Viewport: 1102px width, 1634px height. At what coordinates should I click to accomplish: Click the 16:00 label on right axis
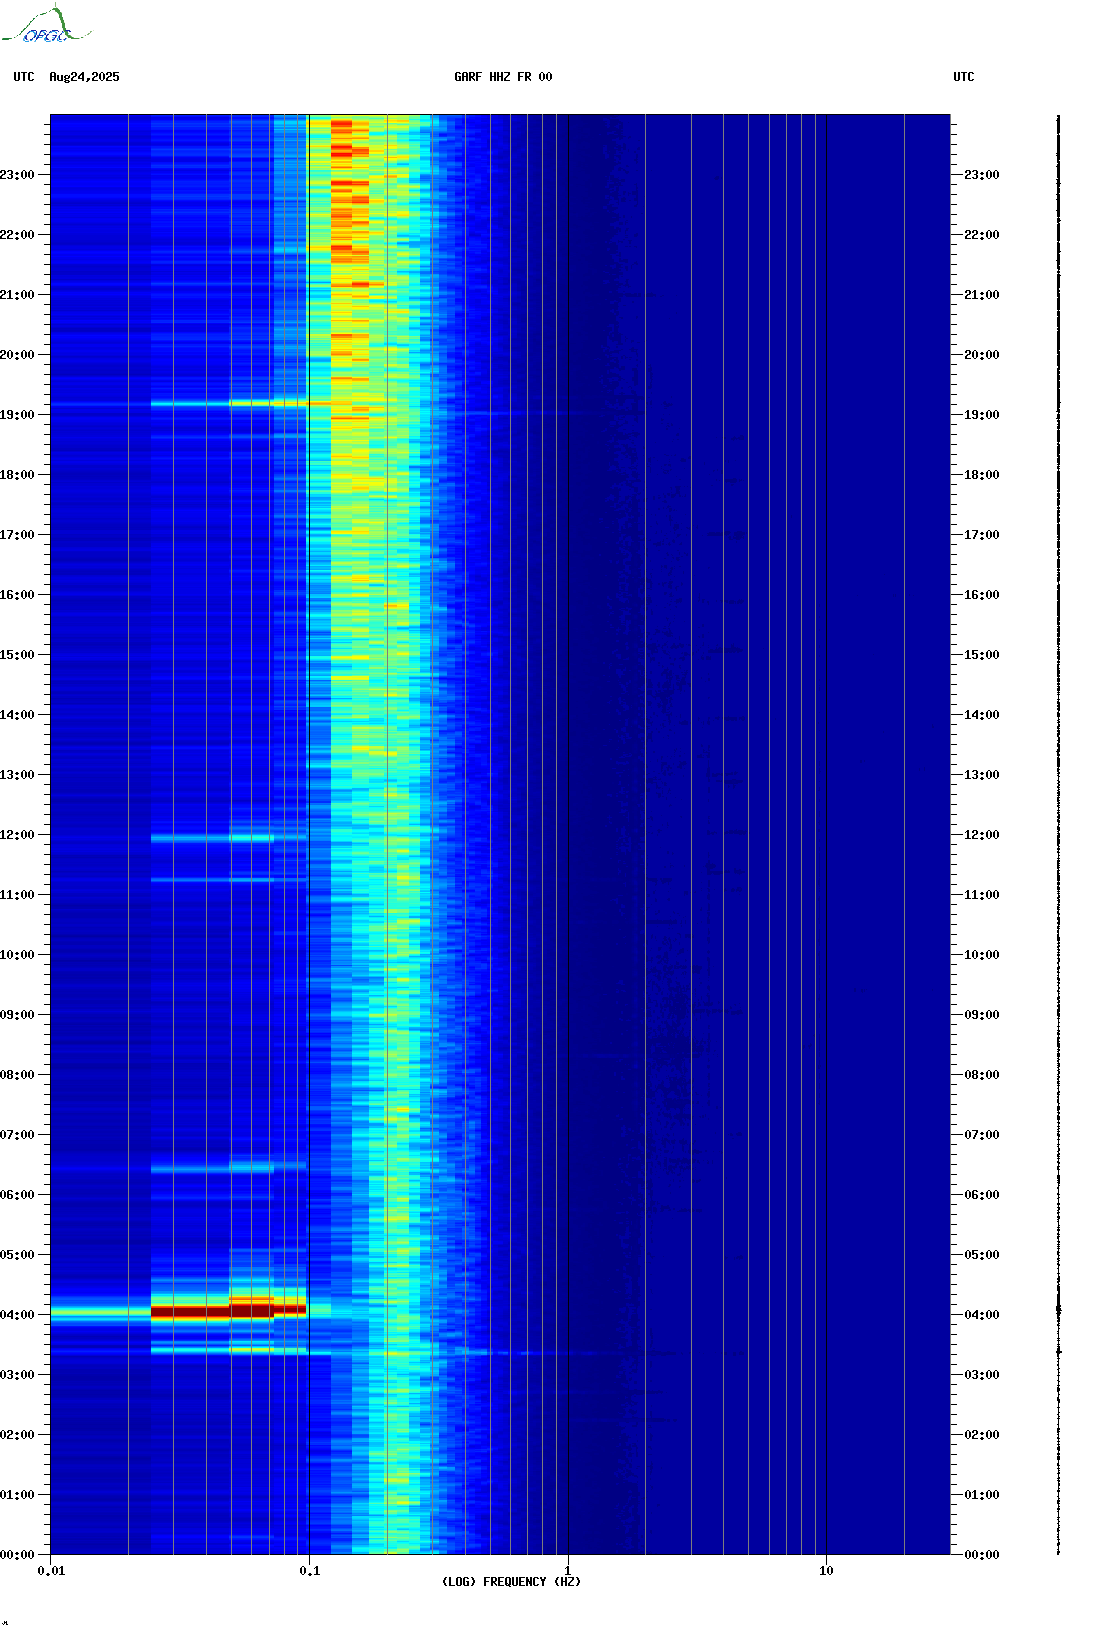coord(982,595)
